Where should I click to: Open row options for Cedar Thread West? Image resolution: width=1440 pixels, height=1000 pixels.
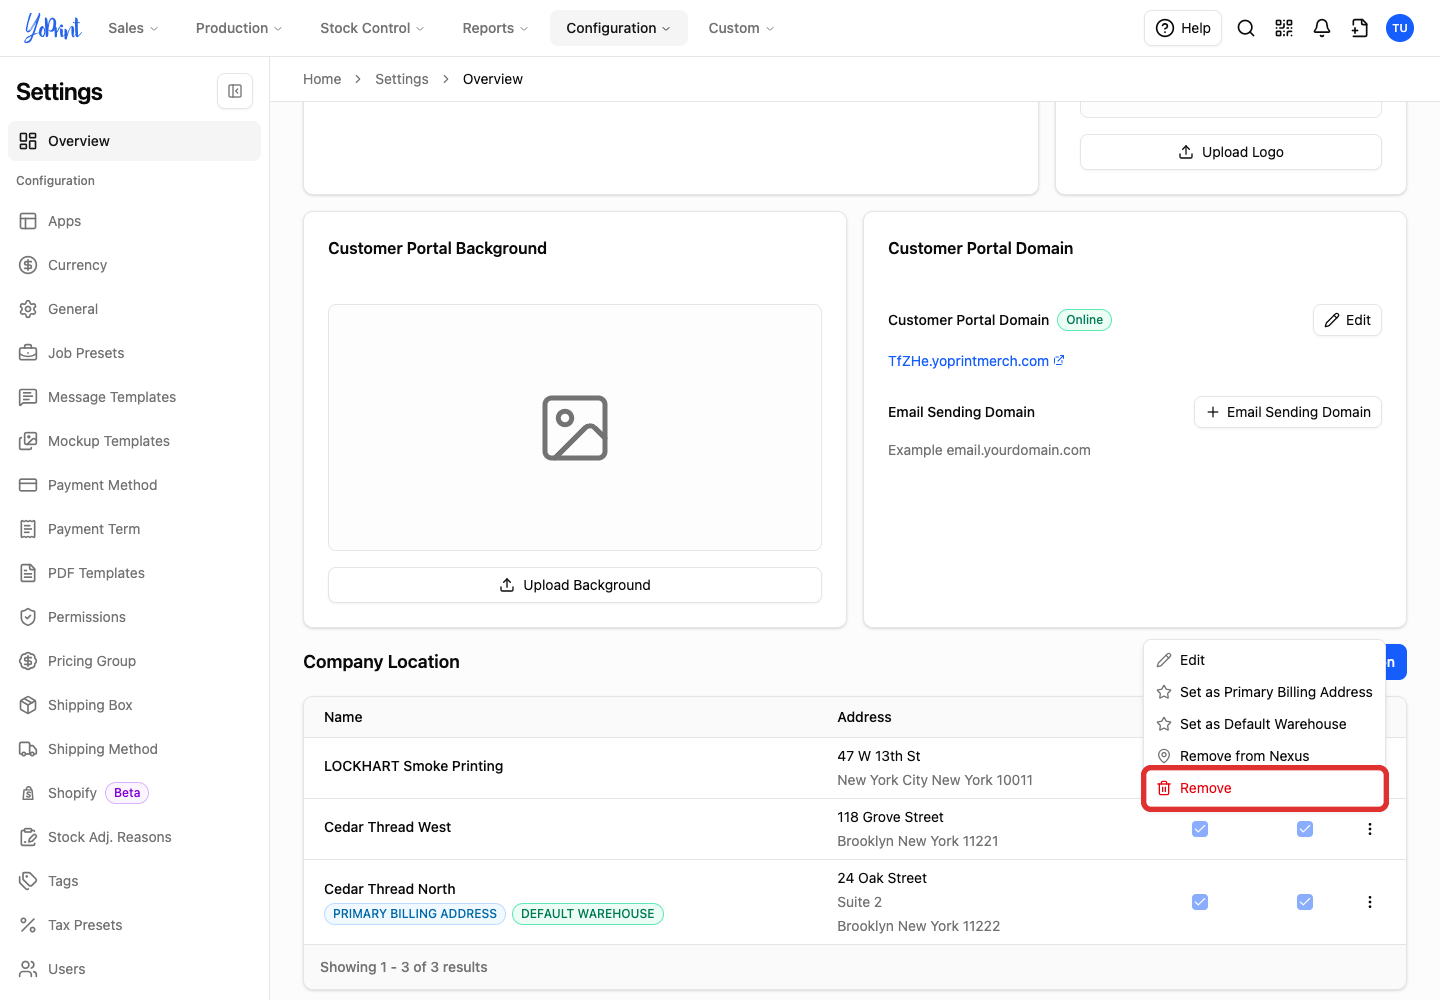1370,829
